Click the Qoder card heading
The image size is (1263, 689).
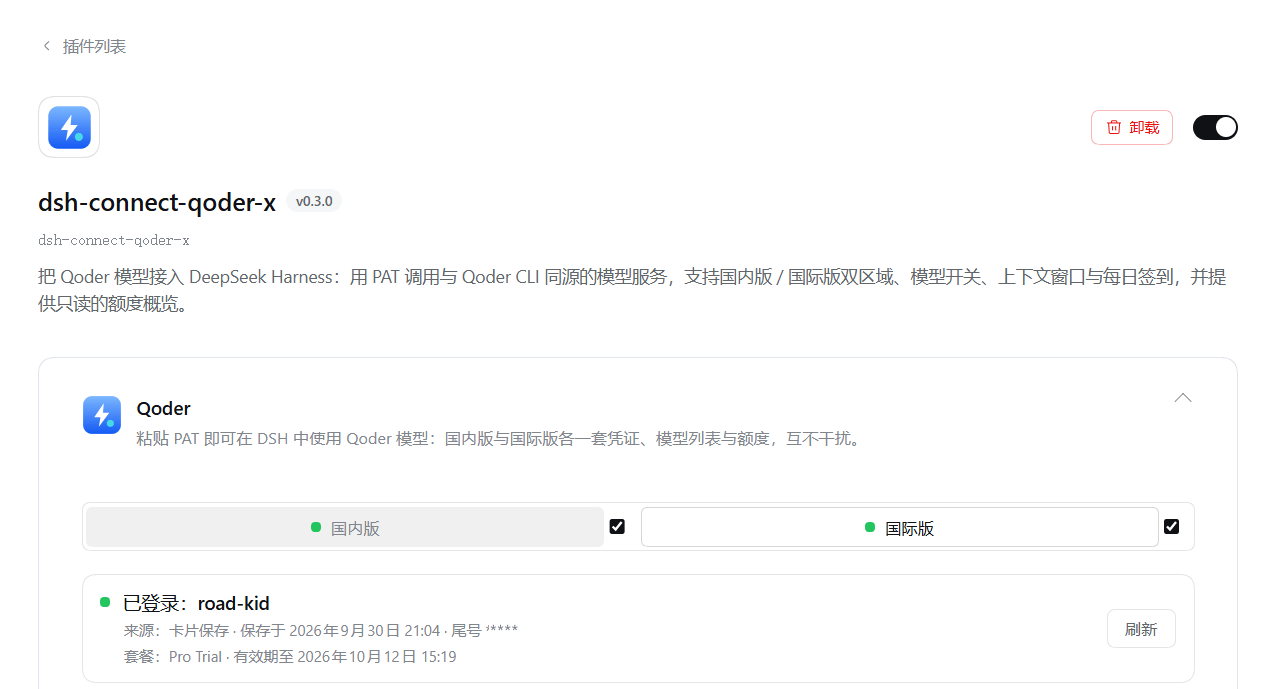164,408
